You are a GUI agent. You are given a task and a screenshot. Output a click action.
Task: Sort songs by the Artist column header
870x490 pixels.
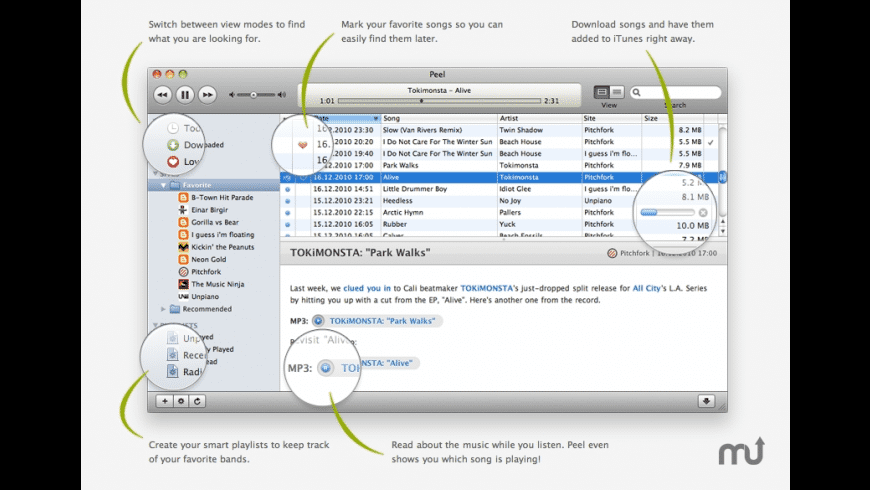click(x=539, y=118)
